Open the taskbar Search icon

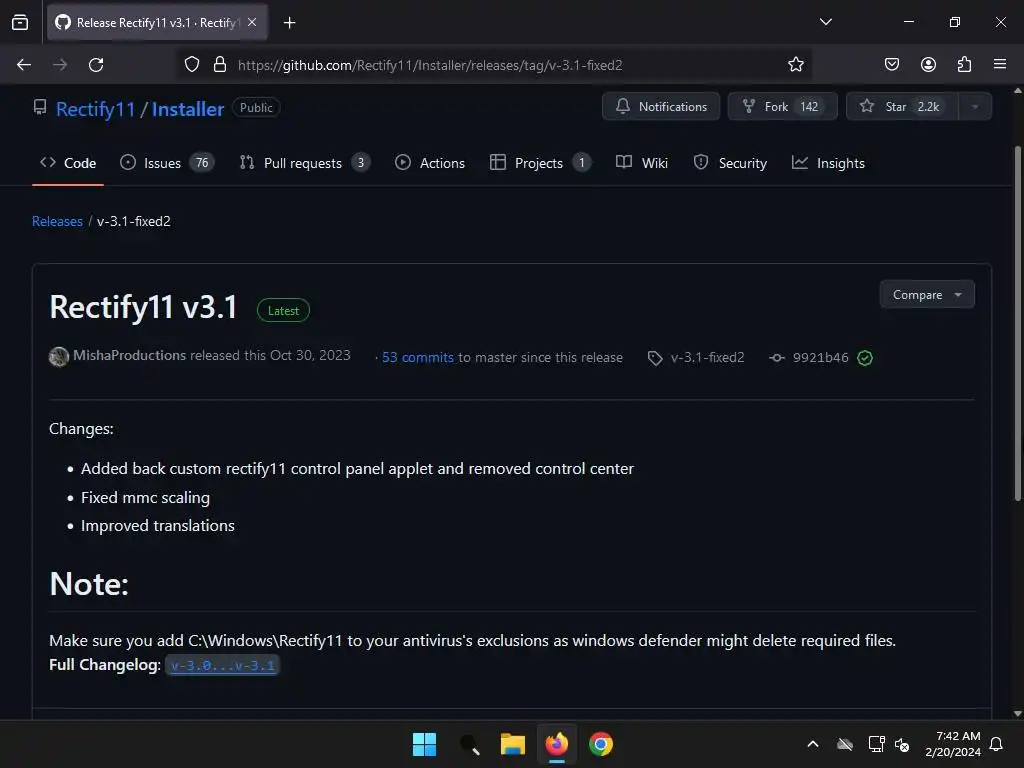click(469, 744)
